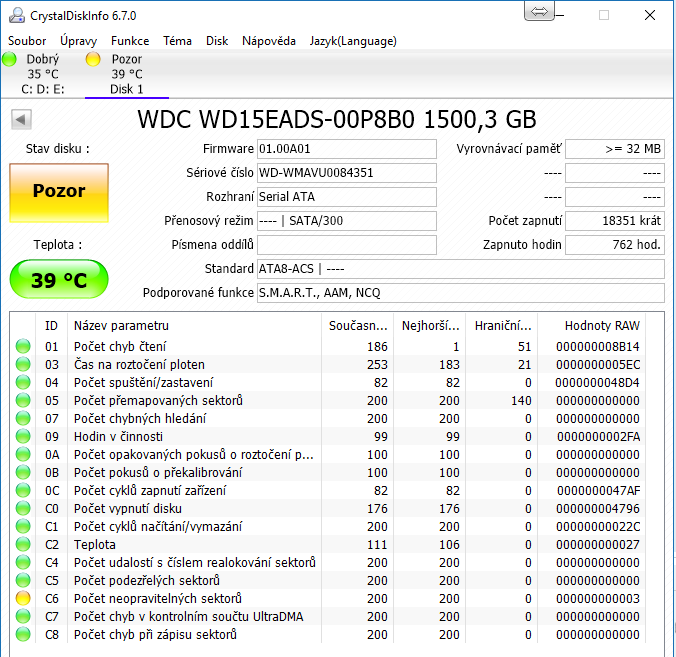Screen dimensions: 676x657
Task: Click the Podporované funkce field
Action: coord(460,293)
